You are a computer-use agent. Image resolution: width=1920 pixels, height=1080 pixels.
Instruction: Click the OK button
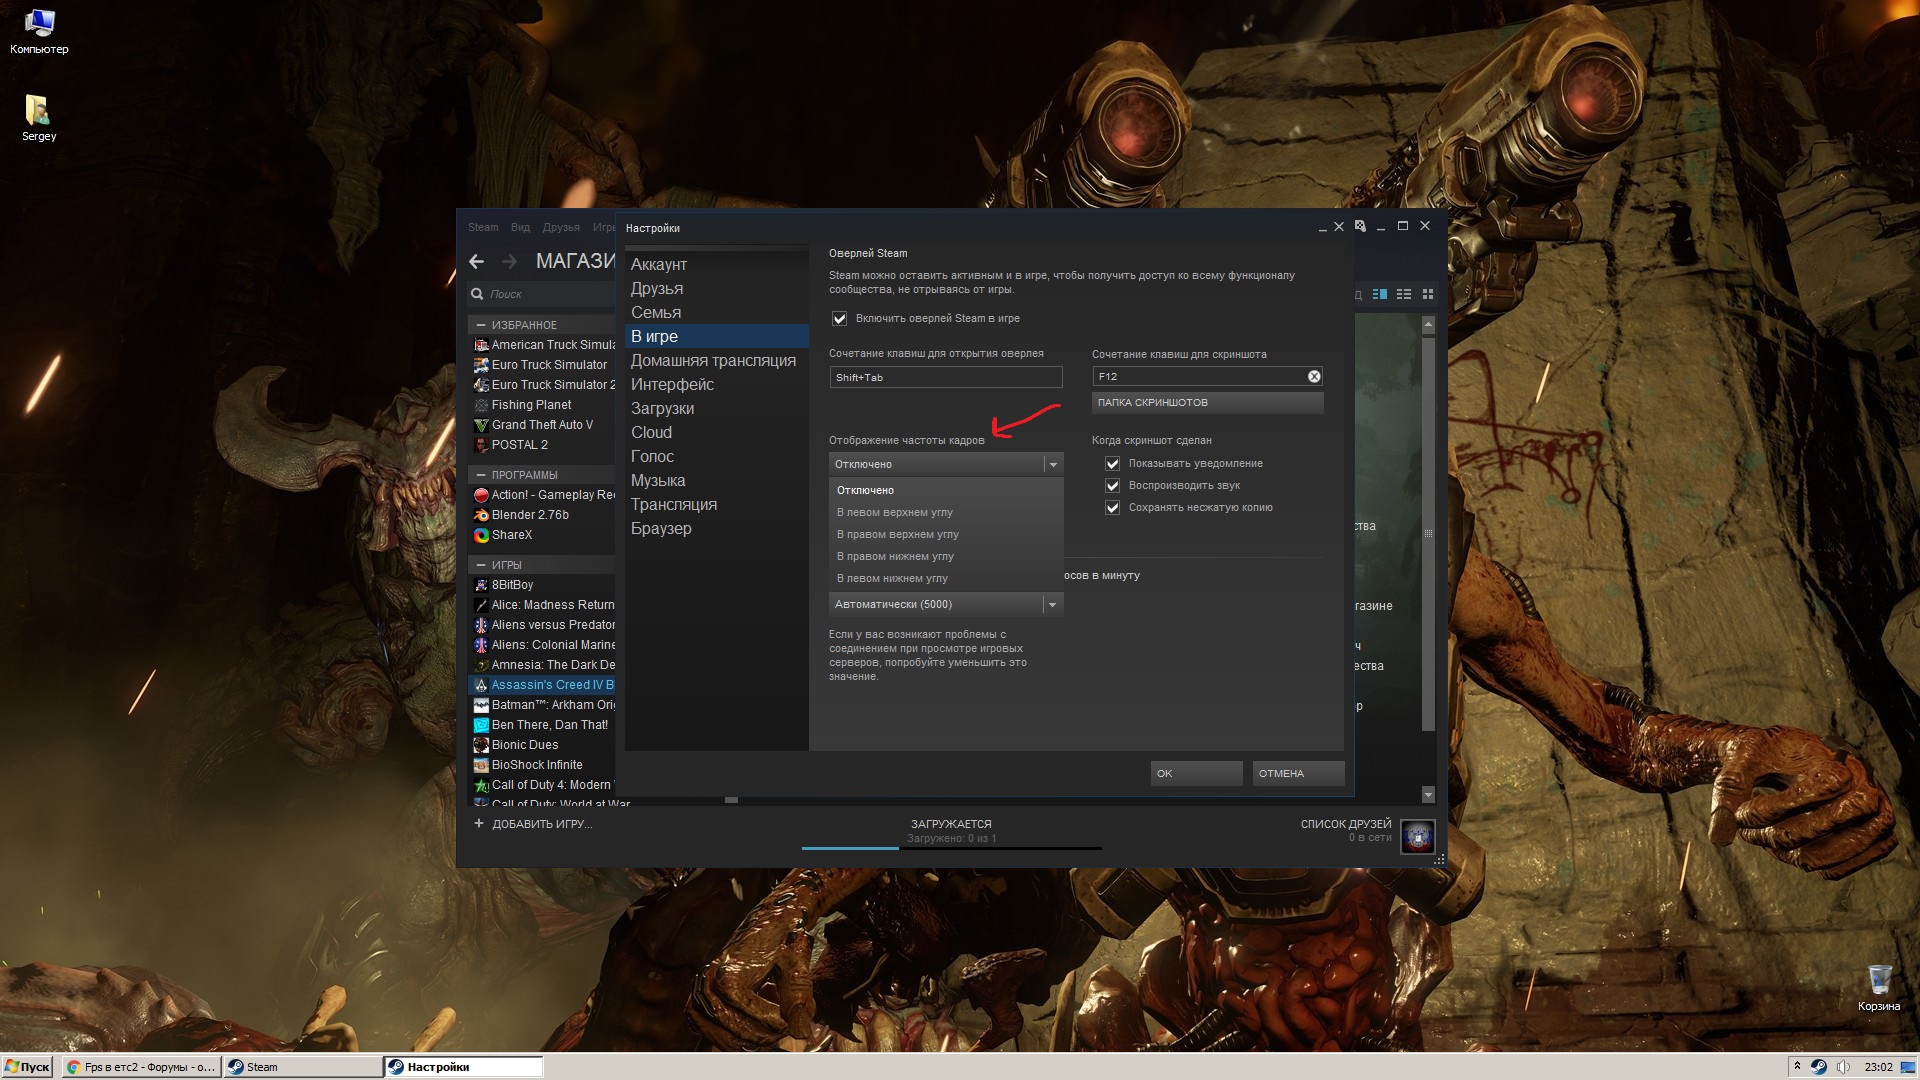click(x=1196, y=774)
